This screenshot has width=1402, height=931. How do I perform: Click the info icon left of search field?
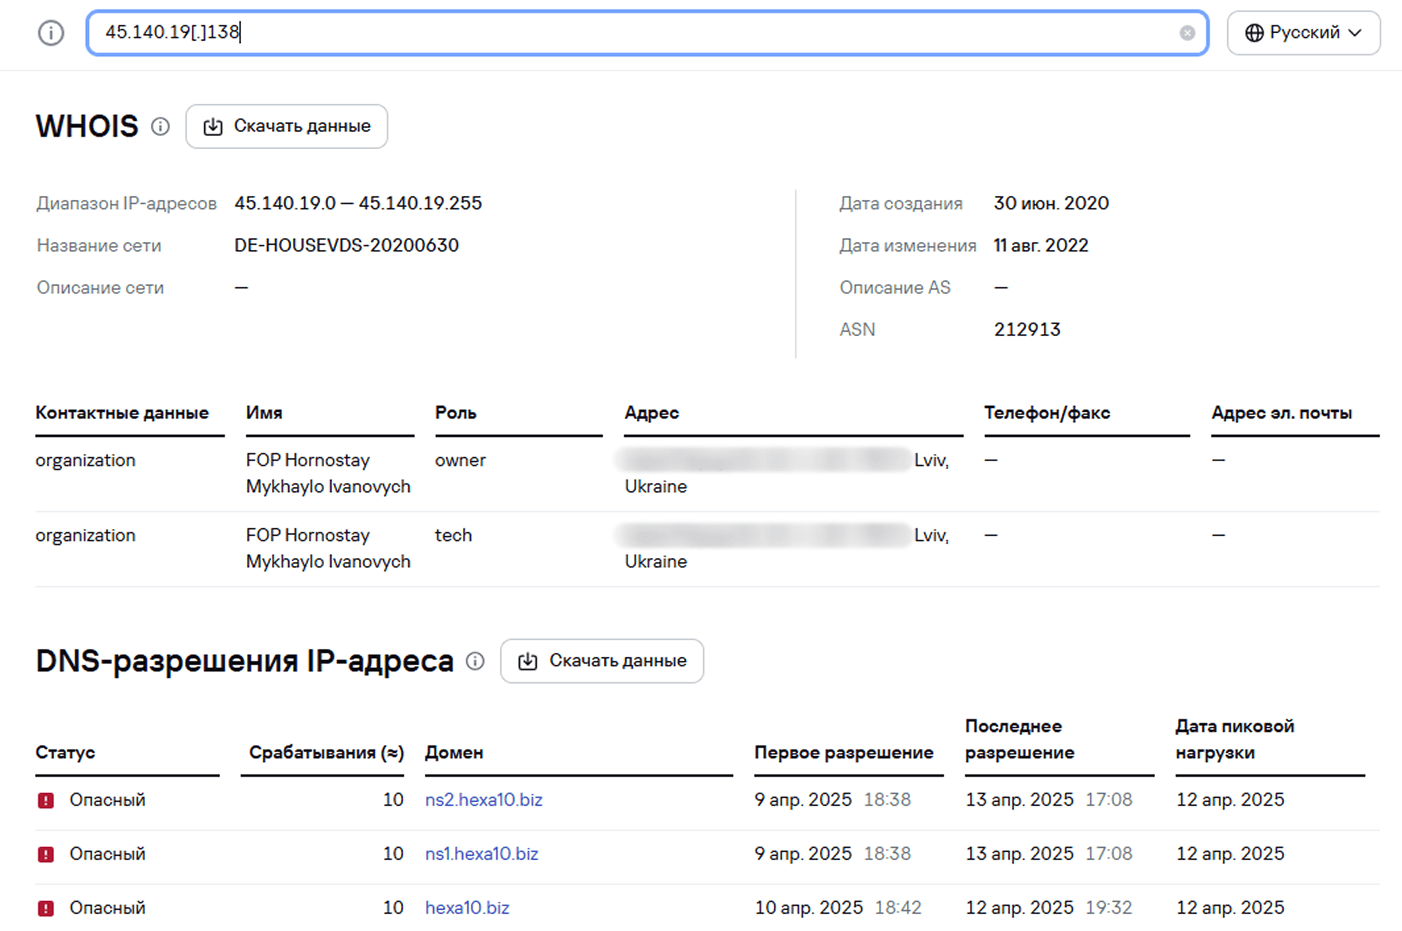[51, 33]
